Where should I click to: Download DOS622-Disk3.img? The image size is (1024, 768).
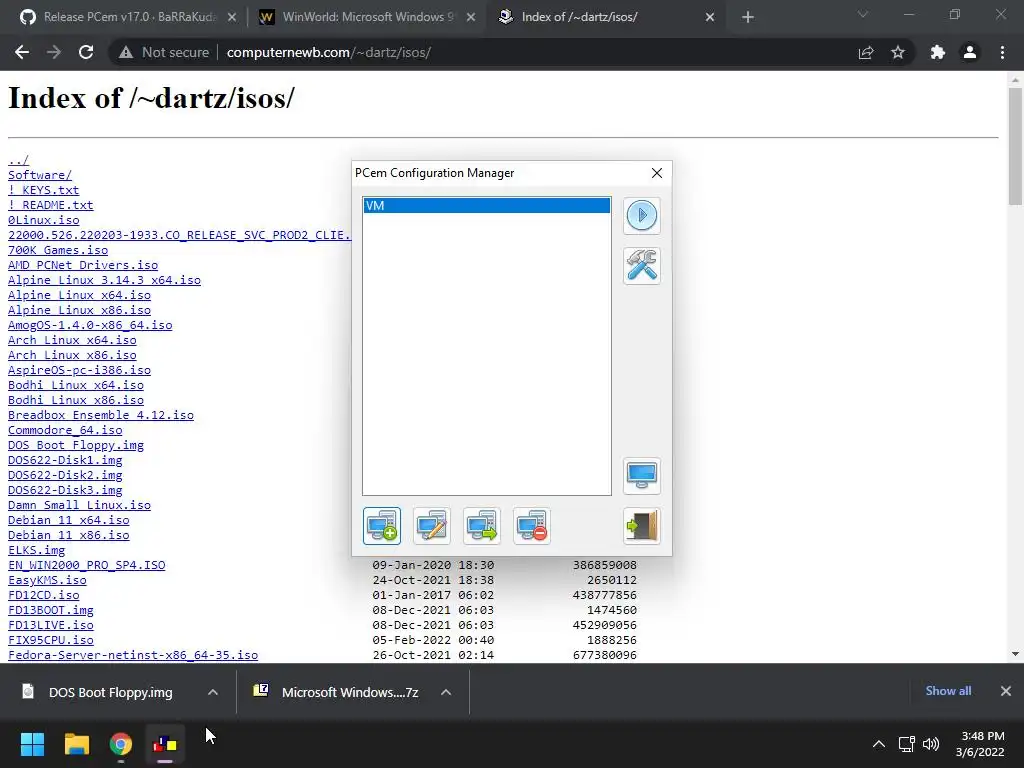65,490
